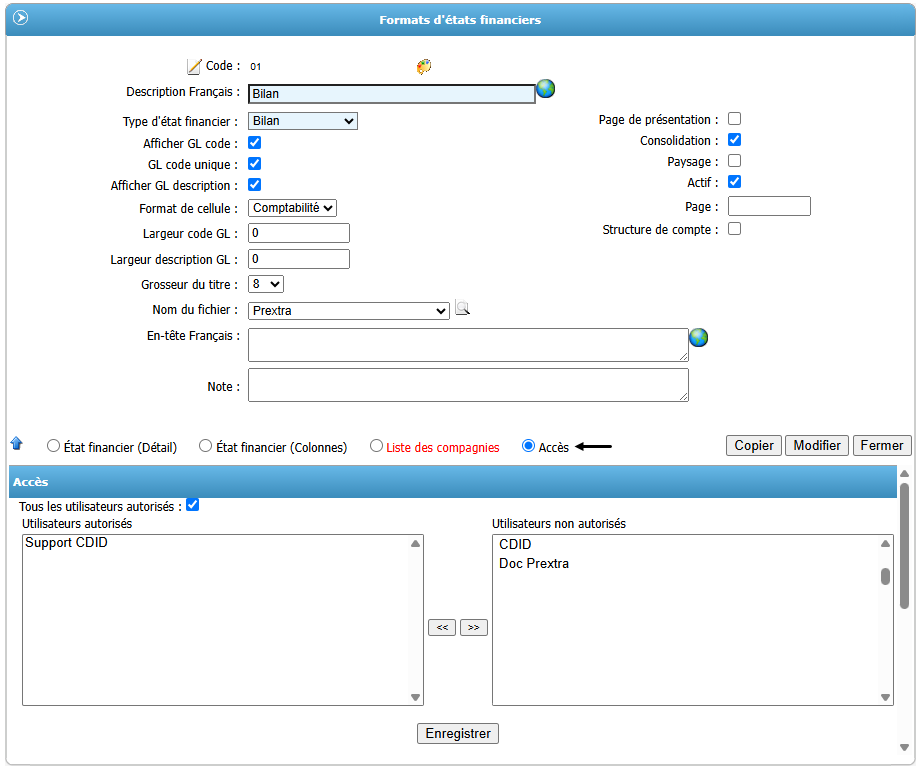Open the color palette icon near Code

pos(424,67)
